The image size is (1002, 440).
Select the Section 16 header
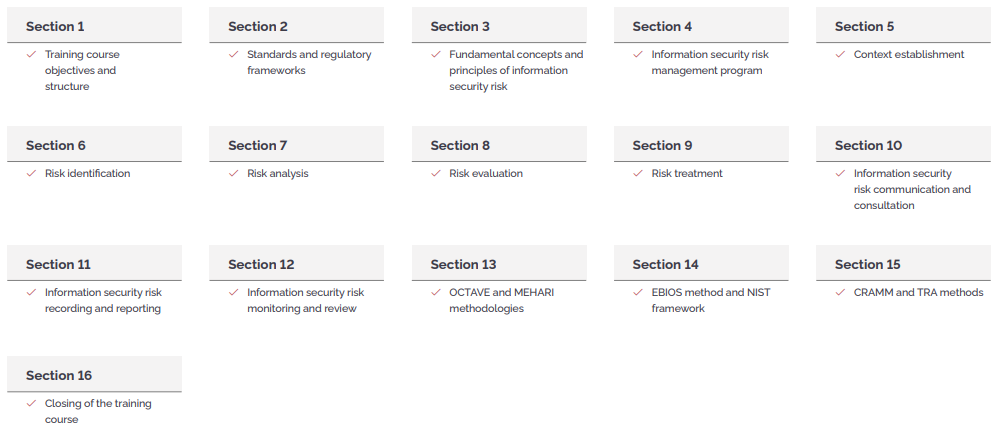(95, 374)
